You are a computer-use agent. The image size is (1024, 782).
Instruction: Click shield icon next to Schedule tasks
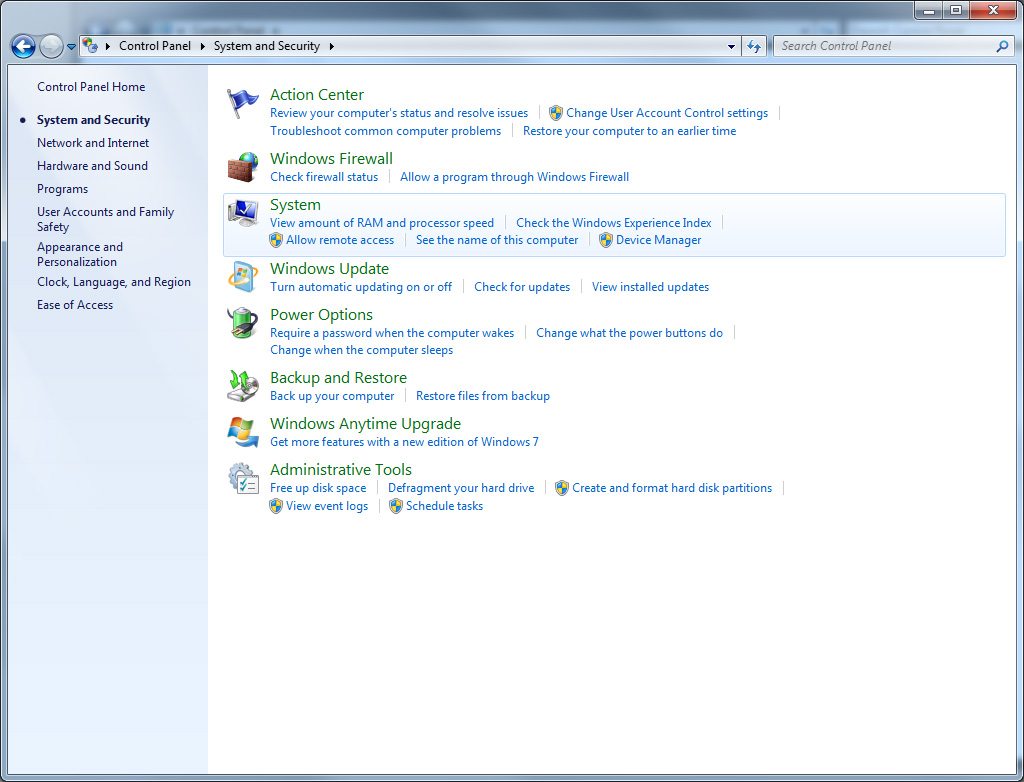396,506
